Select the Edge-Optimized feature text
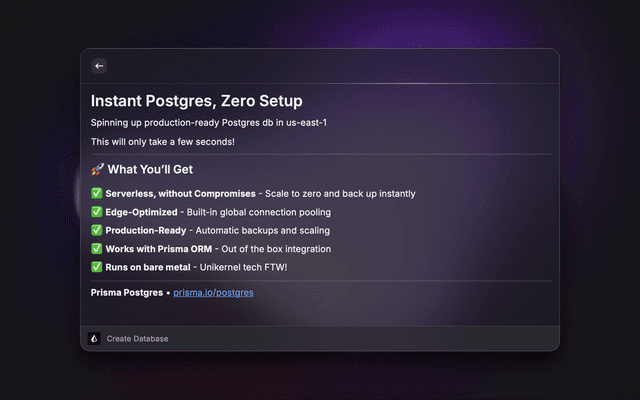This screenshot has width=640, height=400. (x=143, y=212)
